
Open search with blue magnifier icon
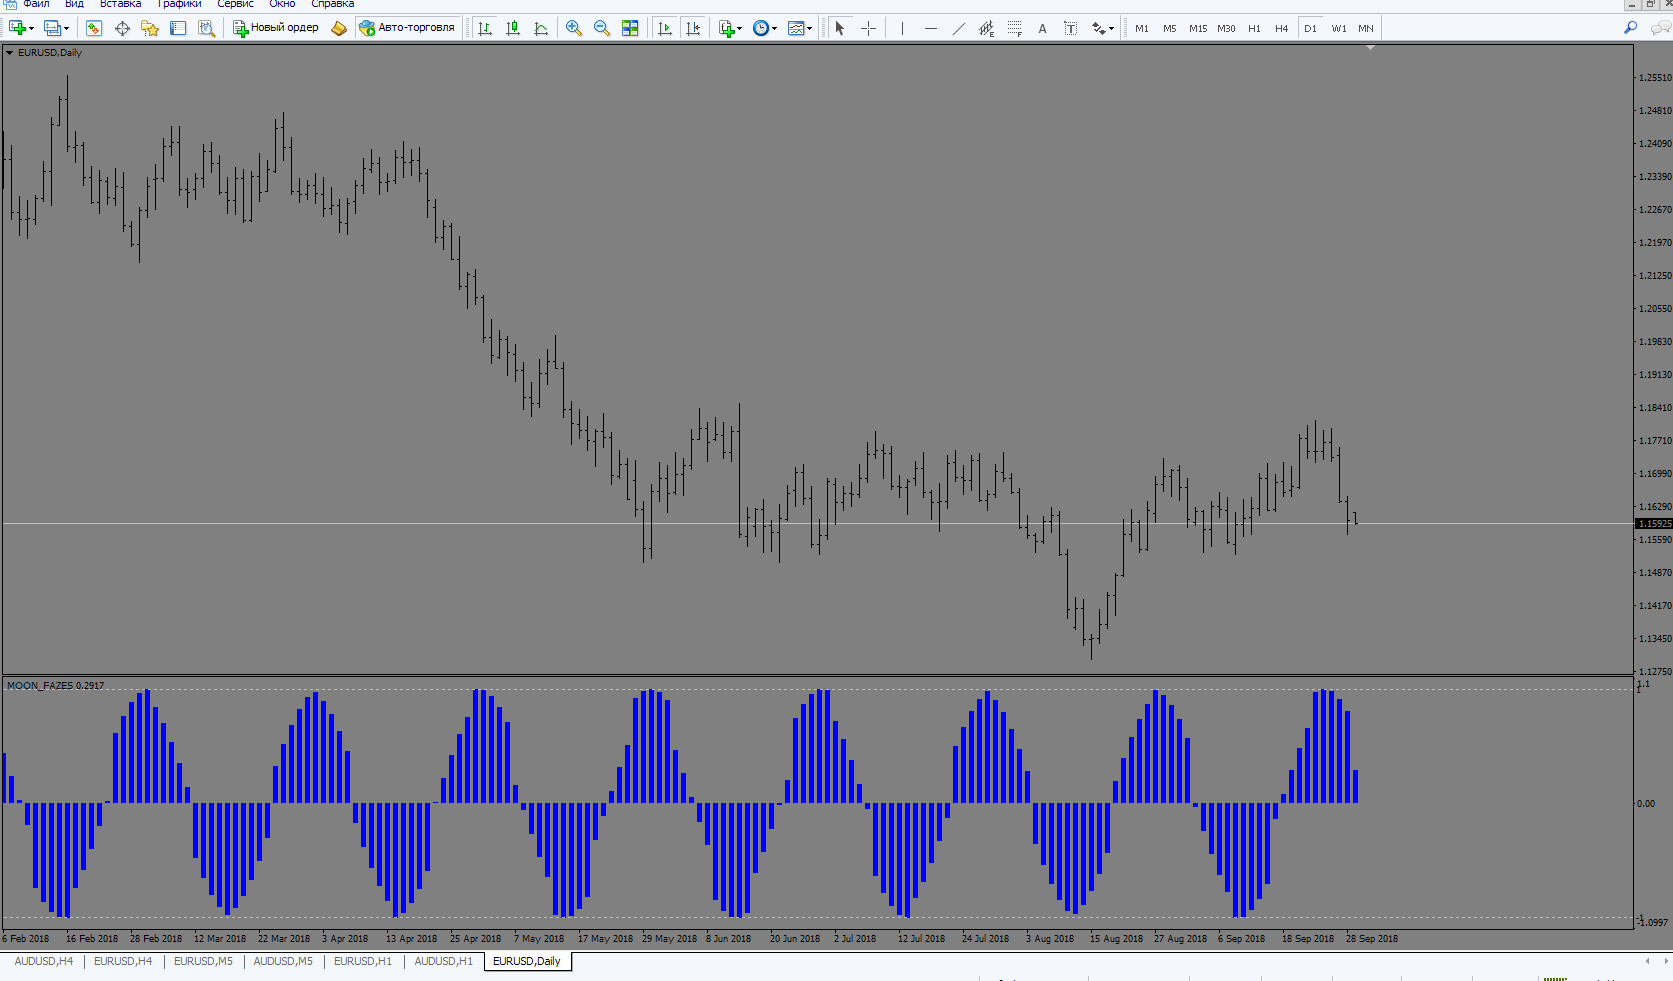point(1631,28)
